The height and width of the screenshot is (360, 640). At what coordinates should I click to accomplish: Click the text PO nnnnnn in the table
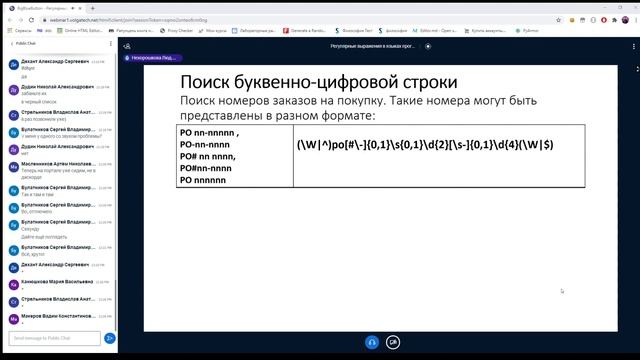tap(203, 180)
